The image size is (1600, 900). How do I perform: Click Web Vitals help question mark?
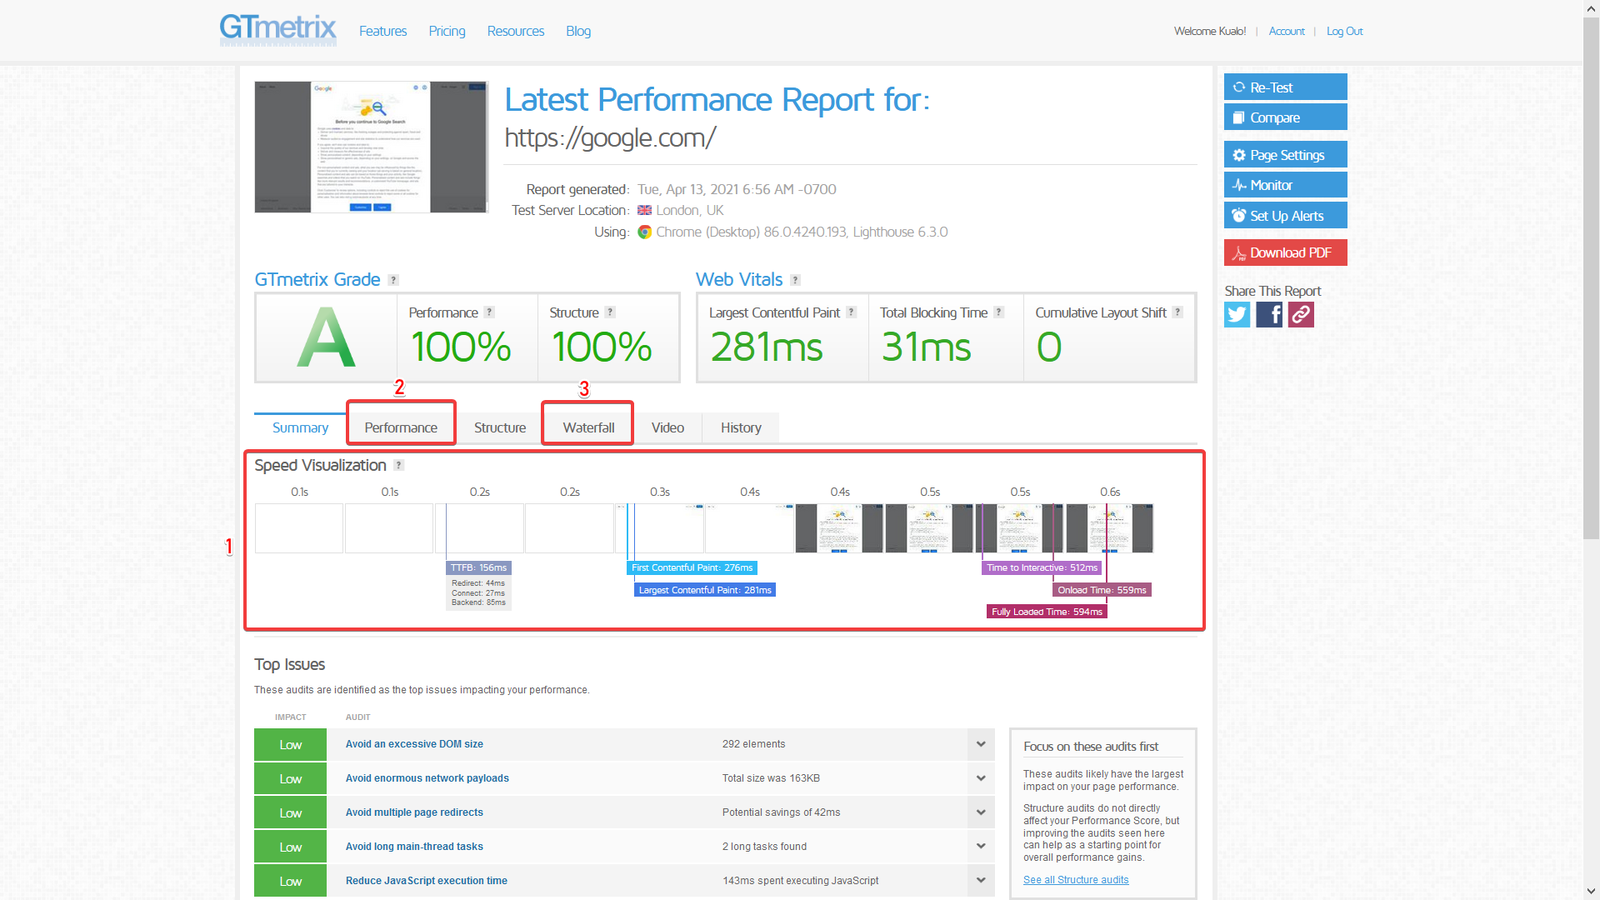click(795, 280)
